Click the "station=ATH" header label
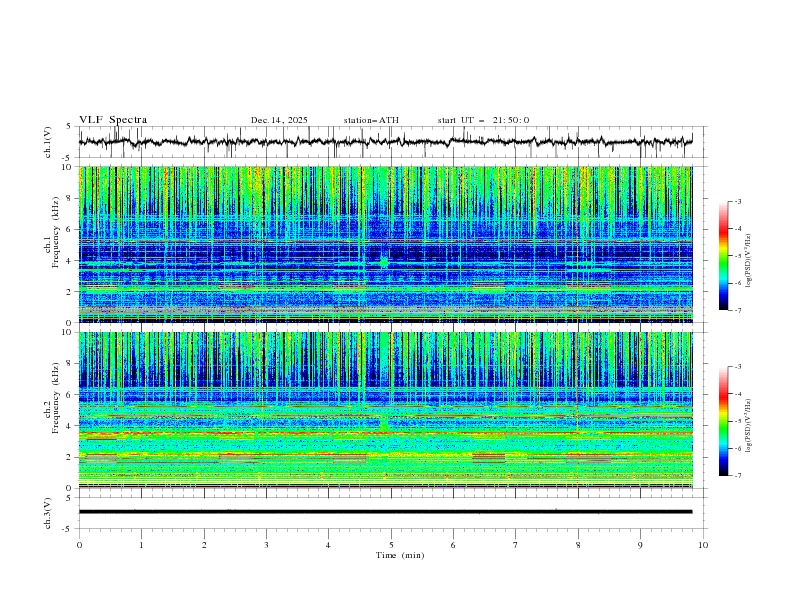792x612 pixels. tap(371, 120)
